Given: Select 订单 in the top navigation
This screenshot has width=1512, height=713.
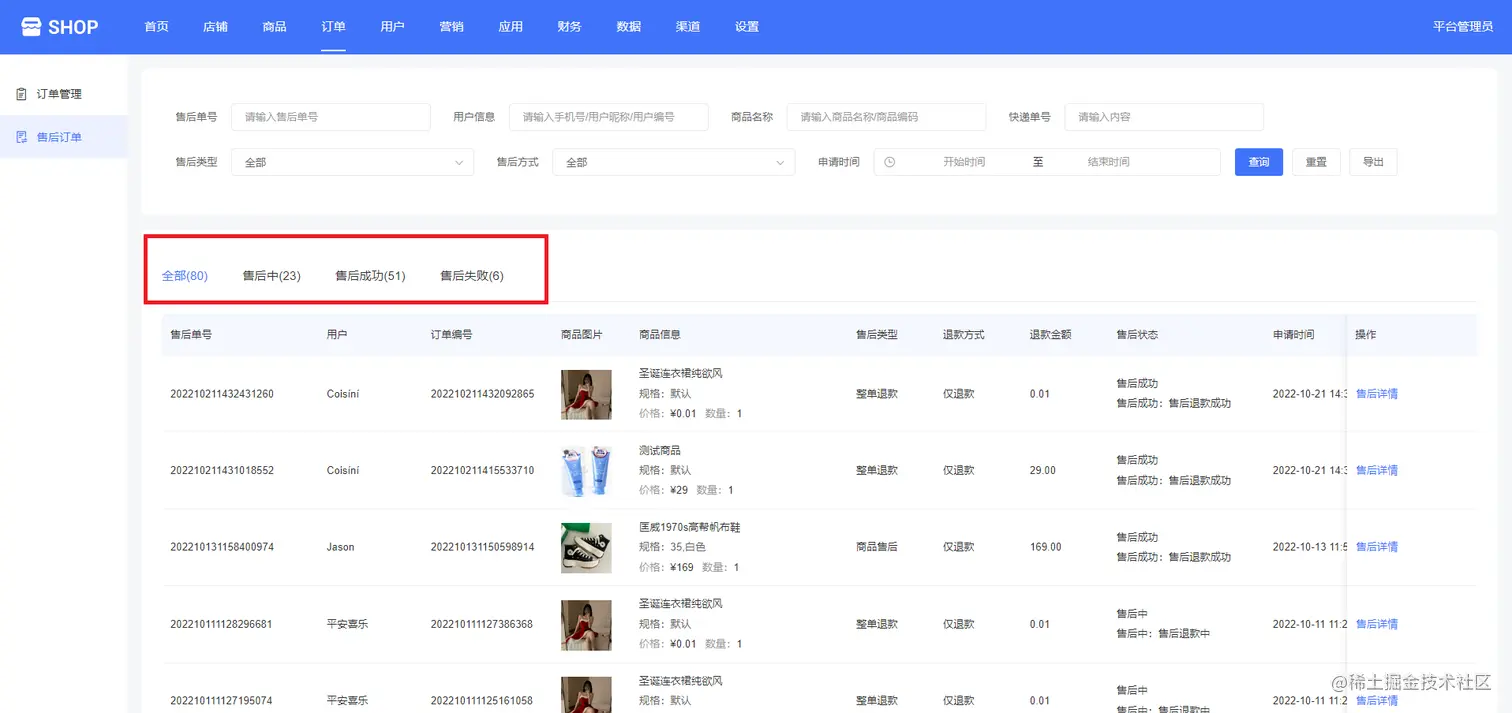Looking at the screenshot, I should pos(333,27).
